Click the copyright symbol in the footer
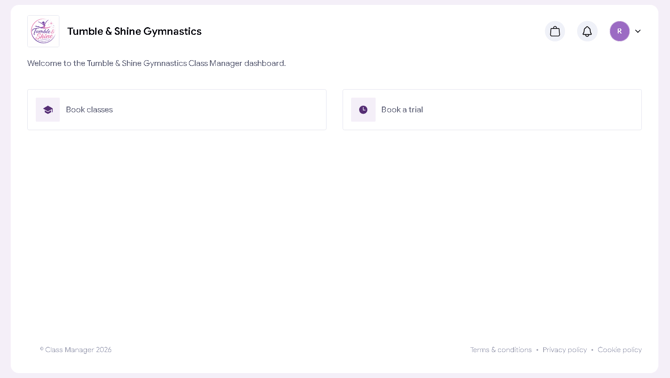The width and height of the screenshot is (670, 378). [x=42, y=349]
